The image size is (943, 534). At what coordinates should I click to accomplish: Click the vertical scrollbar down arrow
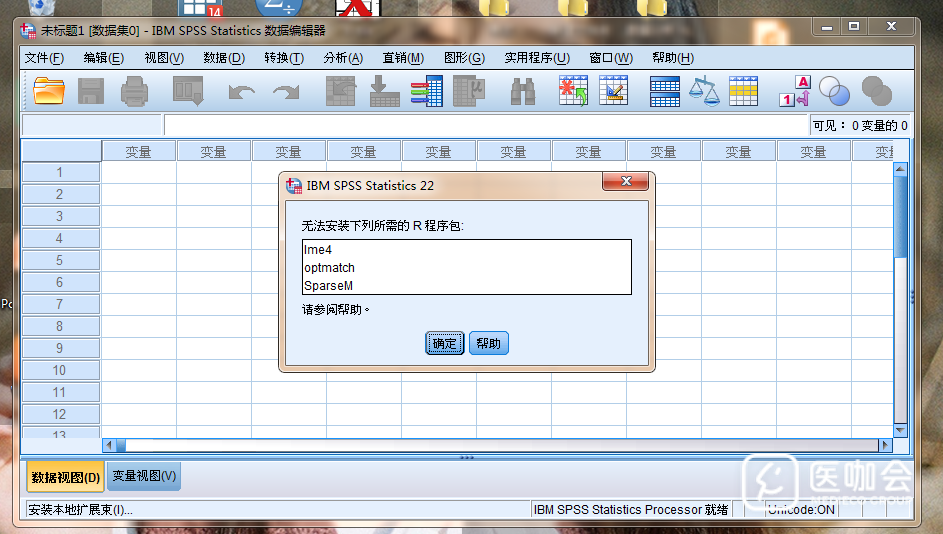point(900,430)
